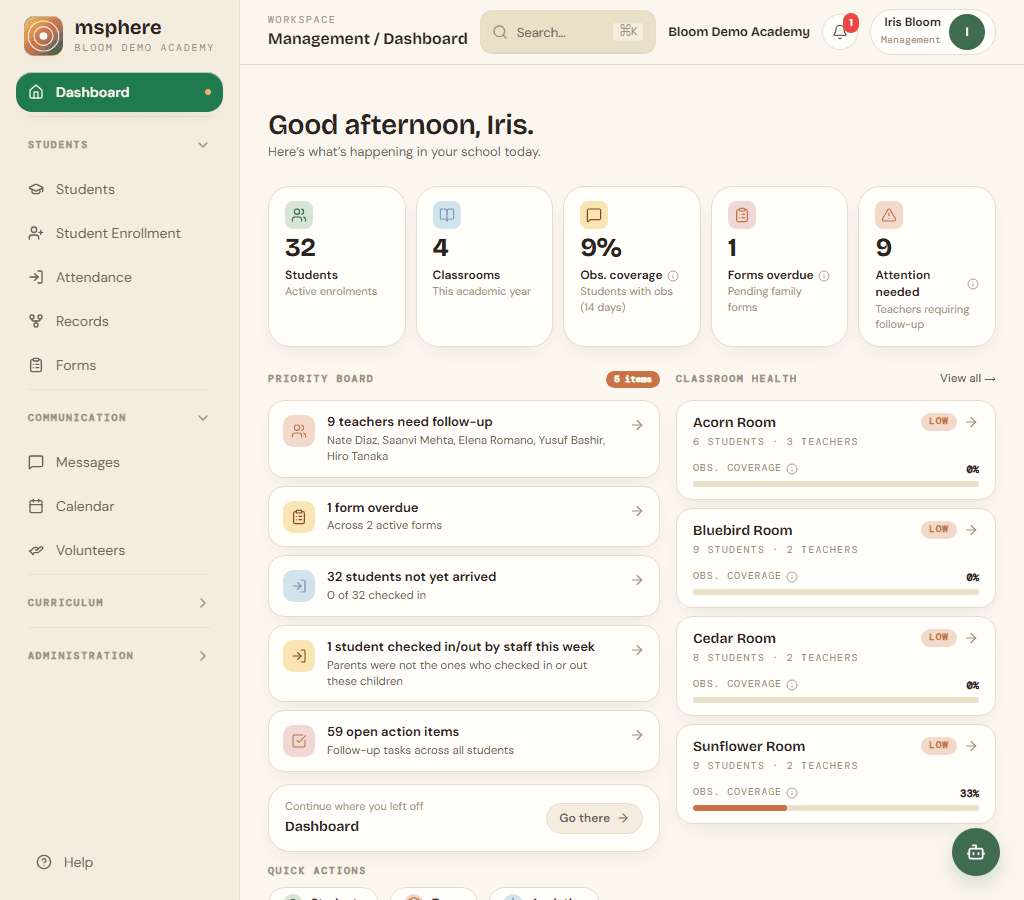Image resolution: width=1024 pixels, height=900 pixels.
Task: Click info icon for Sunflower Room obs. coverage
Action: (x=792, y=792)
